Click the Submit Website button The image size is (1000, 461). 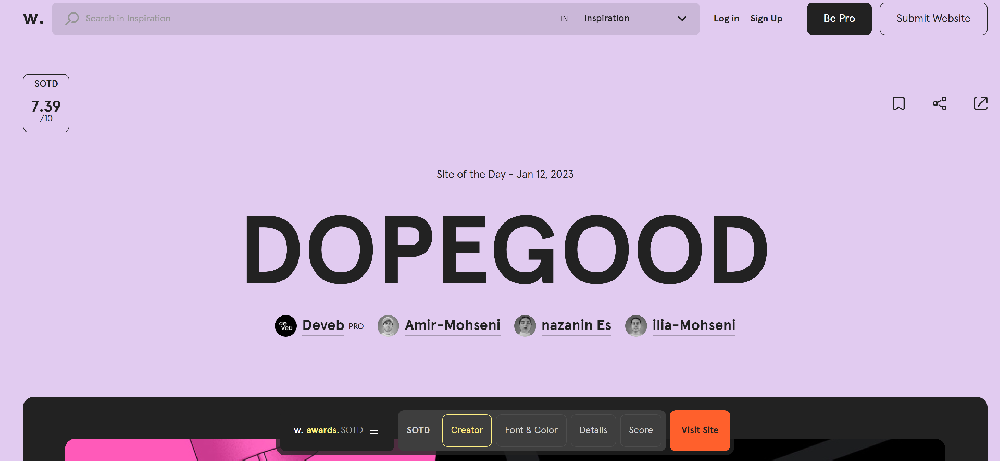pyautogui.click(x=933, y=18)
